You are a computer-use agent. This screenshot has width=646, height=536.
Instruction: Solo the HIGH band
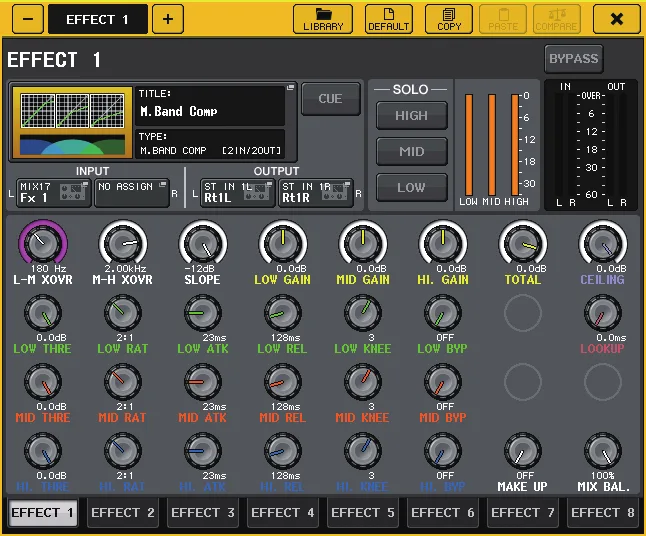pos(412,116)
